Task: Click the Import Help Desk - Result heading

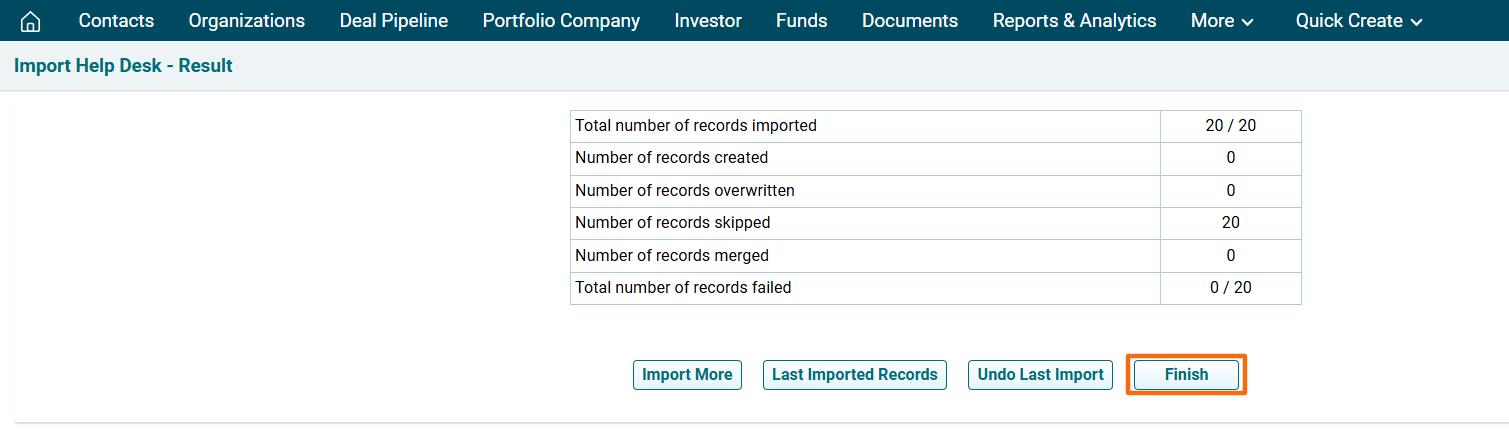Action: click(x=123, y=66)
